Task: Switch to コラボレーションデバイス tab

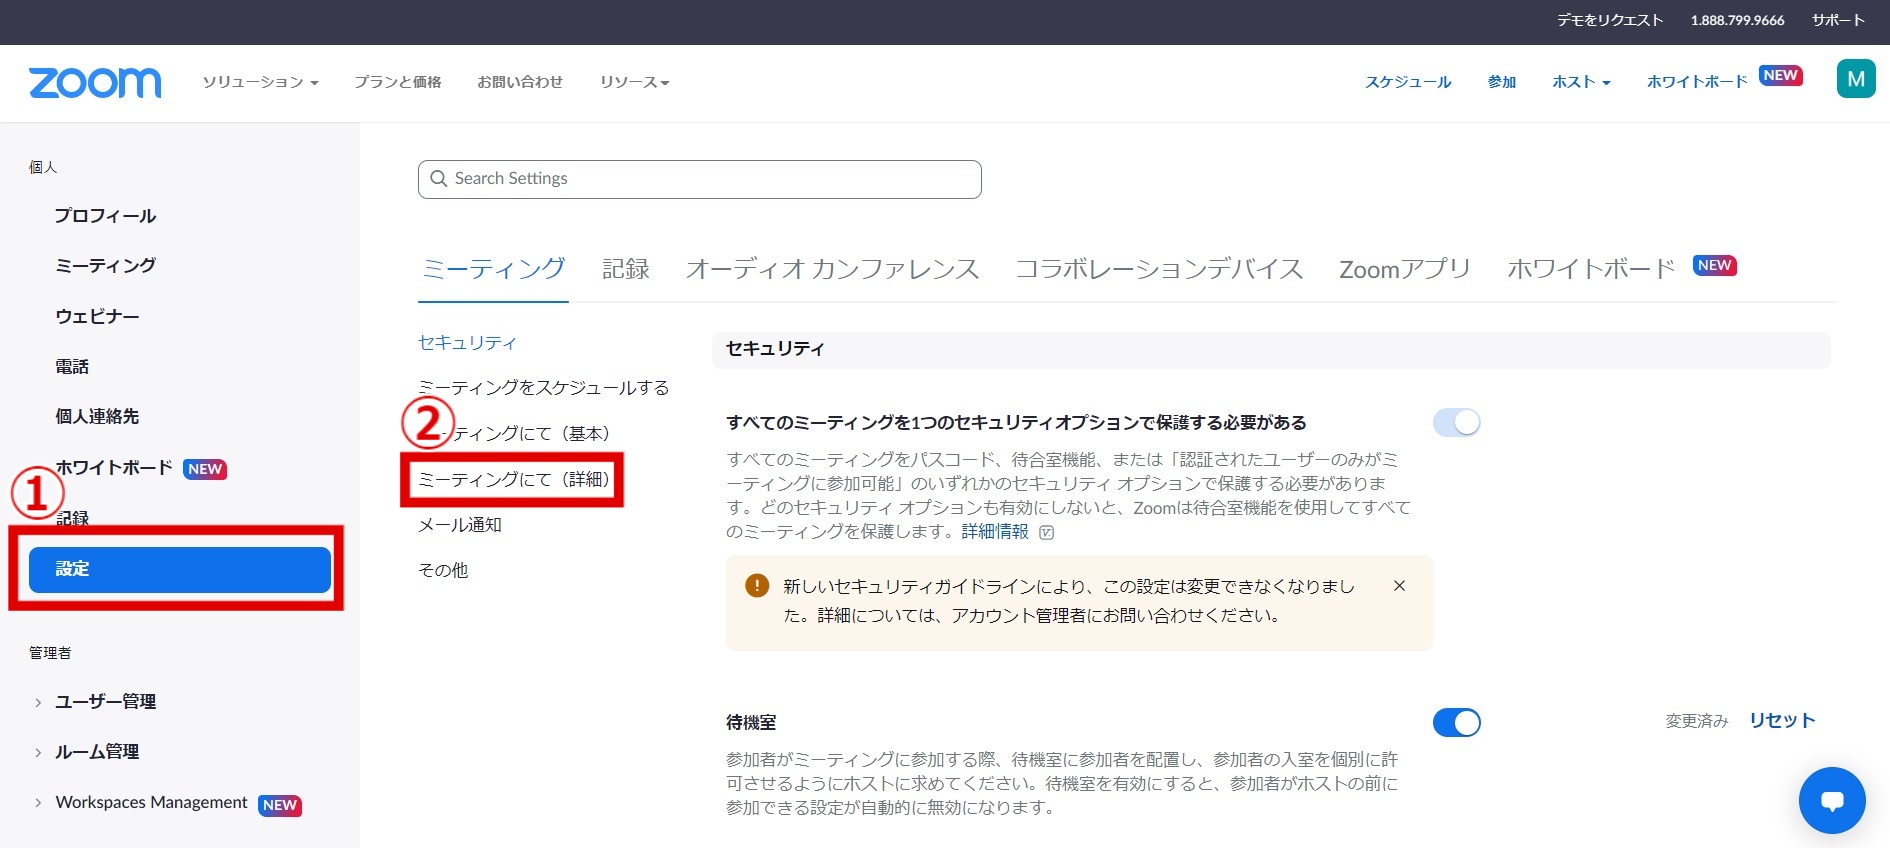Action: 1159,269
